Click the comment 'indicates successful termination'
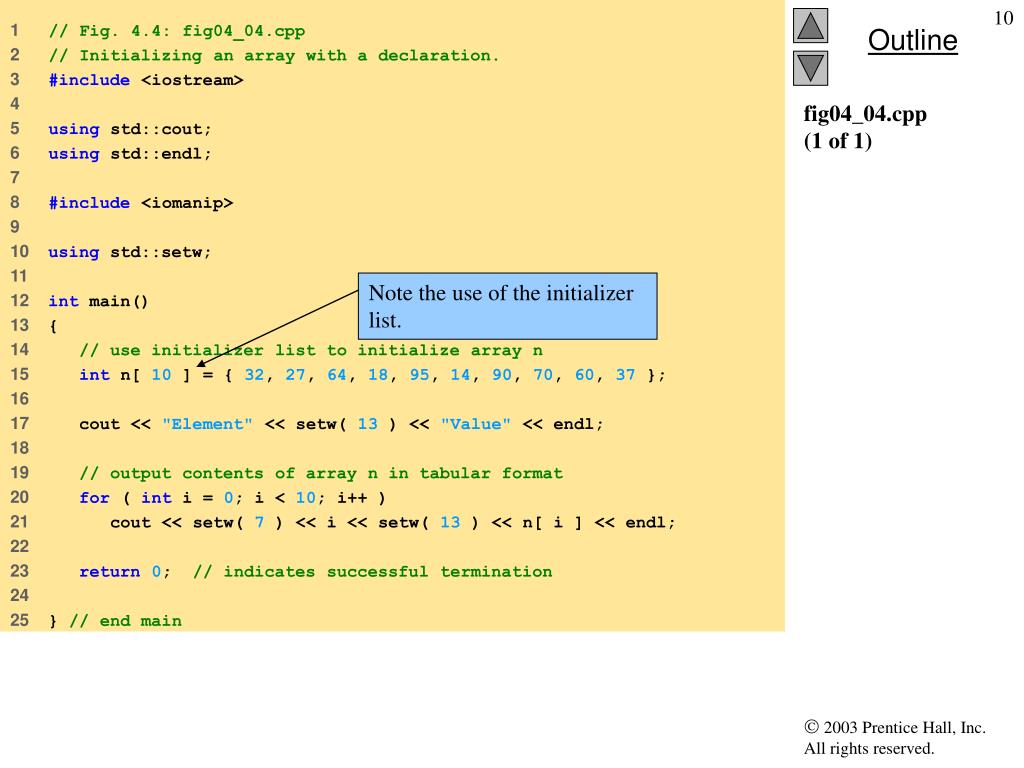Image resolution: width=1024 pixels, height=768 pixels. [x=387, y=572]
